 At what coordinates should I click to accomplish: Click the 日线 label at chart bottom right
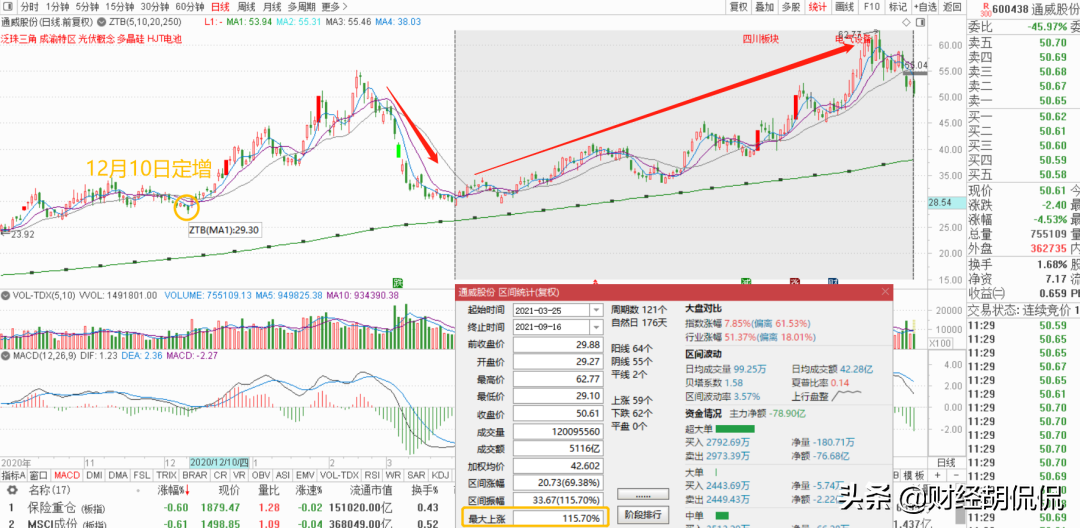[x=946, y=462]
